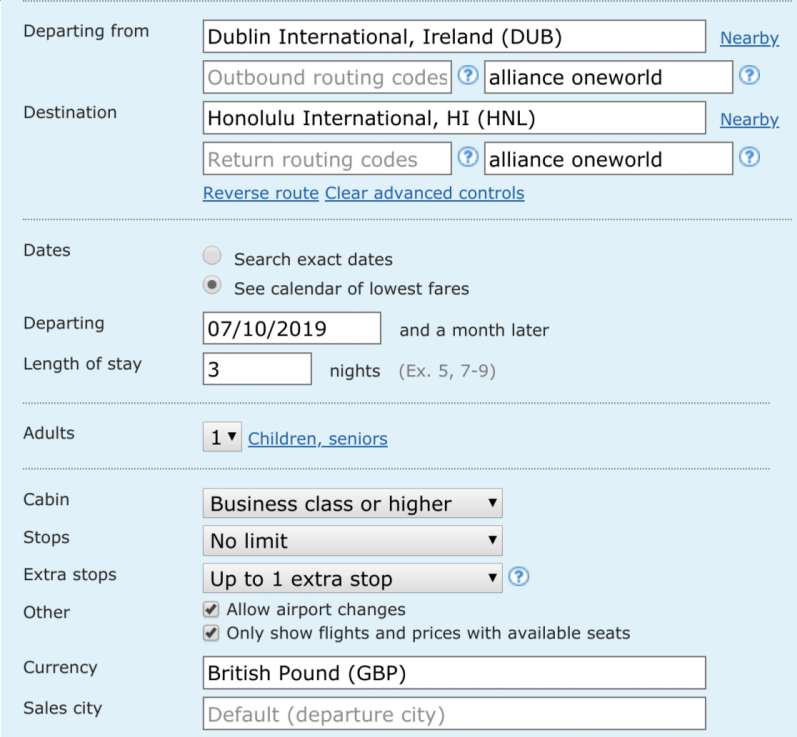Select Search exact dates radio option

(212, 256)
